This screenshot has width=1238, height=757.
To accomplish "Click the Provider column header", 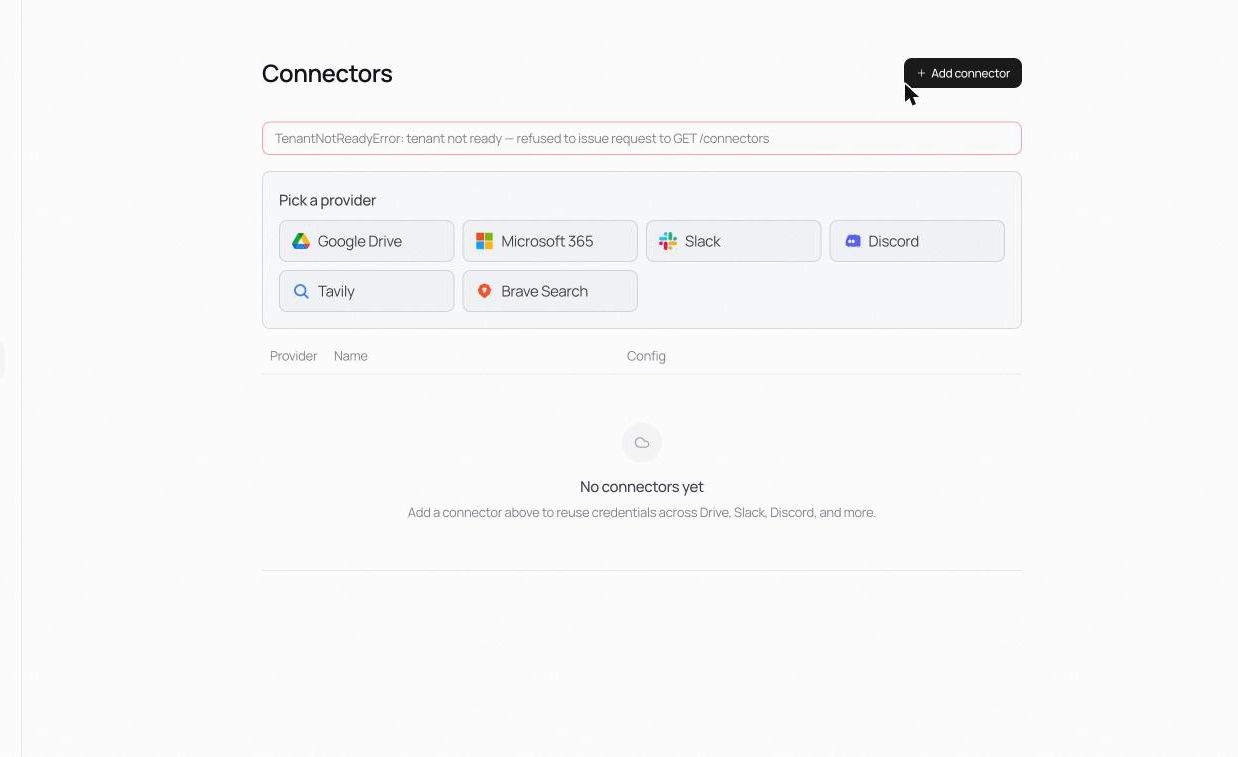I will tap(293, 356).
